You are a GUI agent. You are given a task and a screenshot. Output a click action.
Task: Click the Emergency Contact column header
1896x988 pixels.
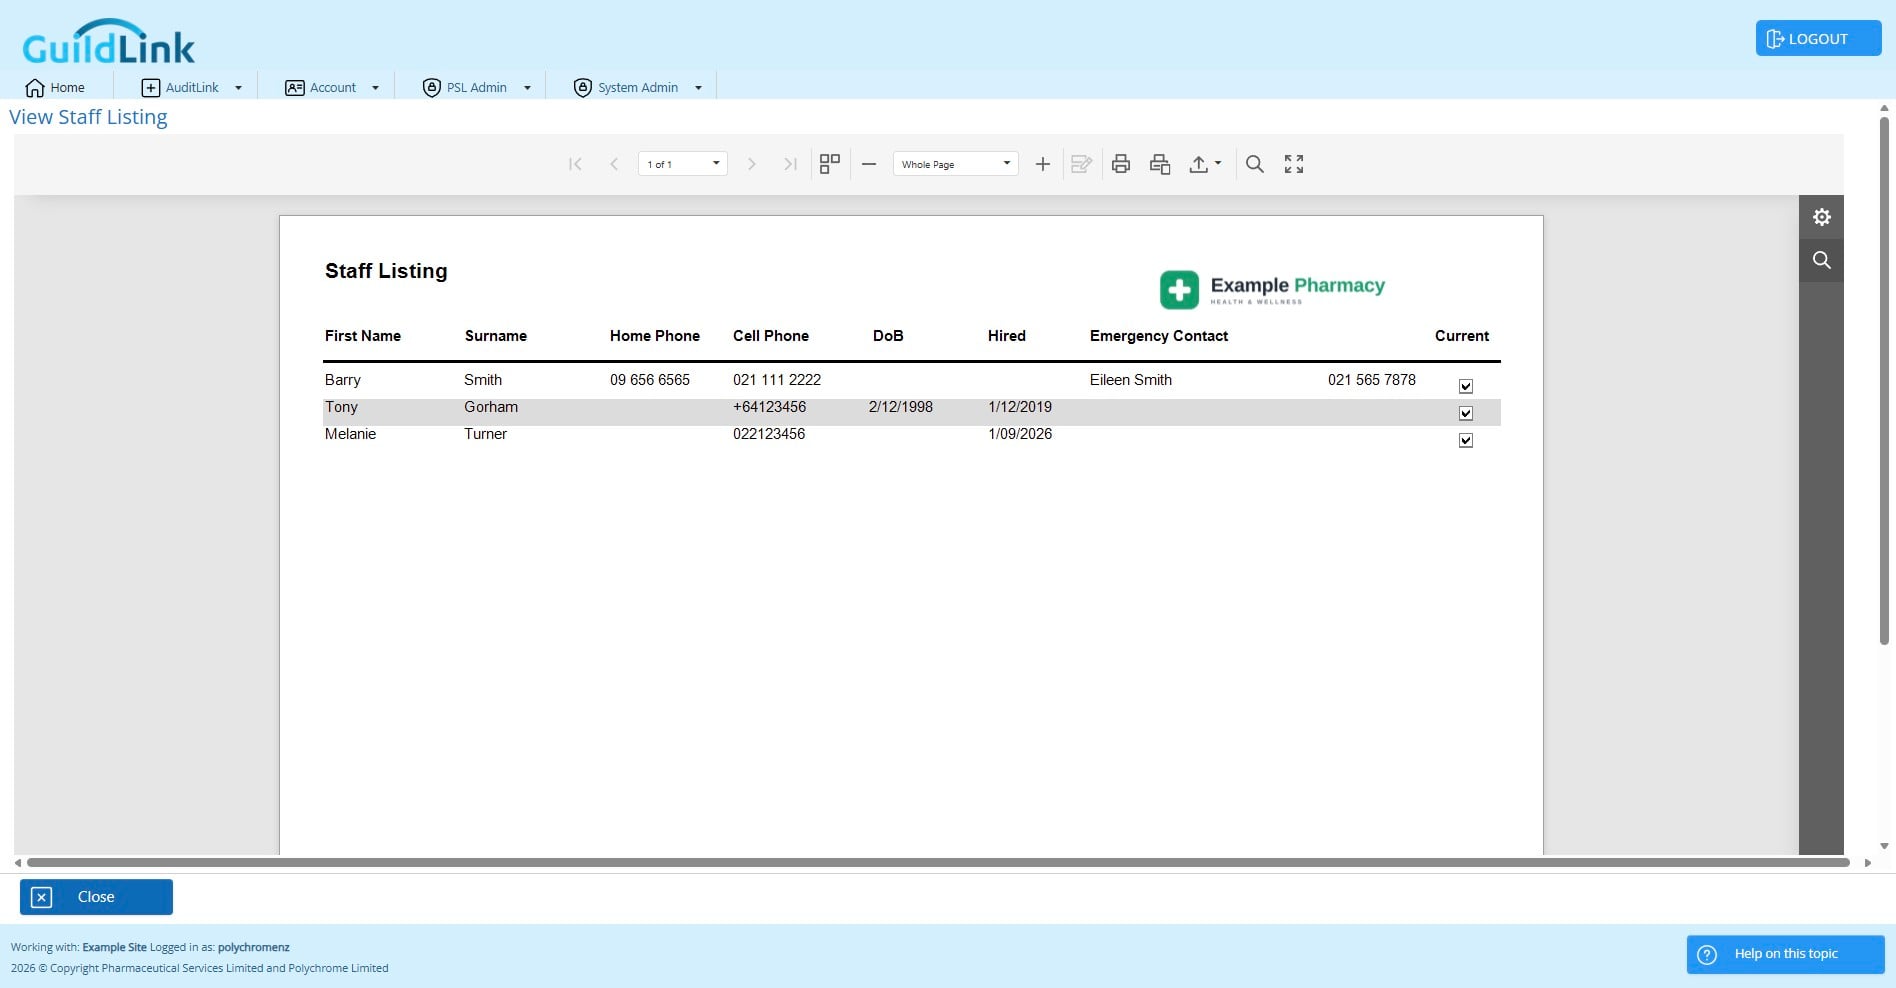(1159, 336)
